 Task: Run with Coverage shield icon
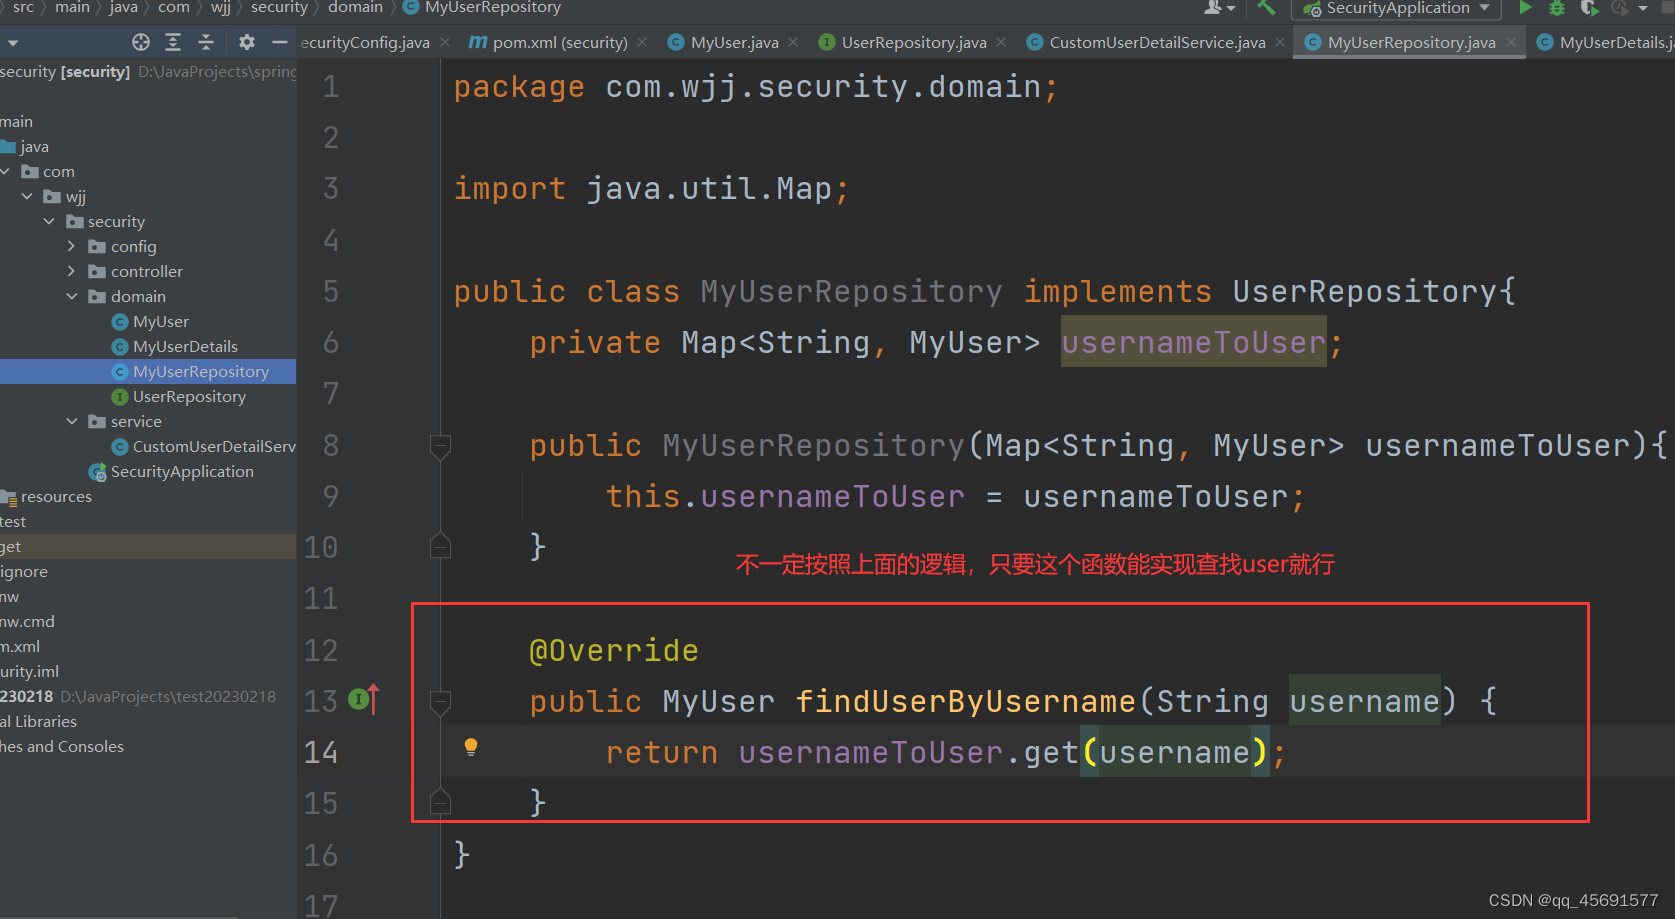1589,8
